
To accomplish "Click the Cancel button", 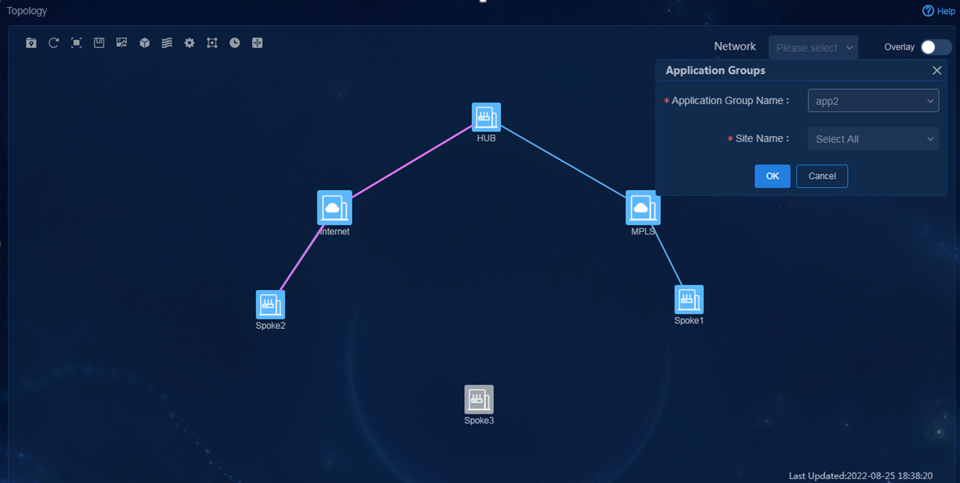I will [822, 176].
